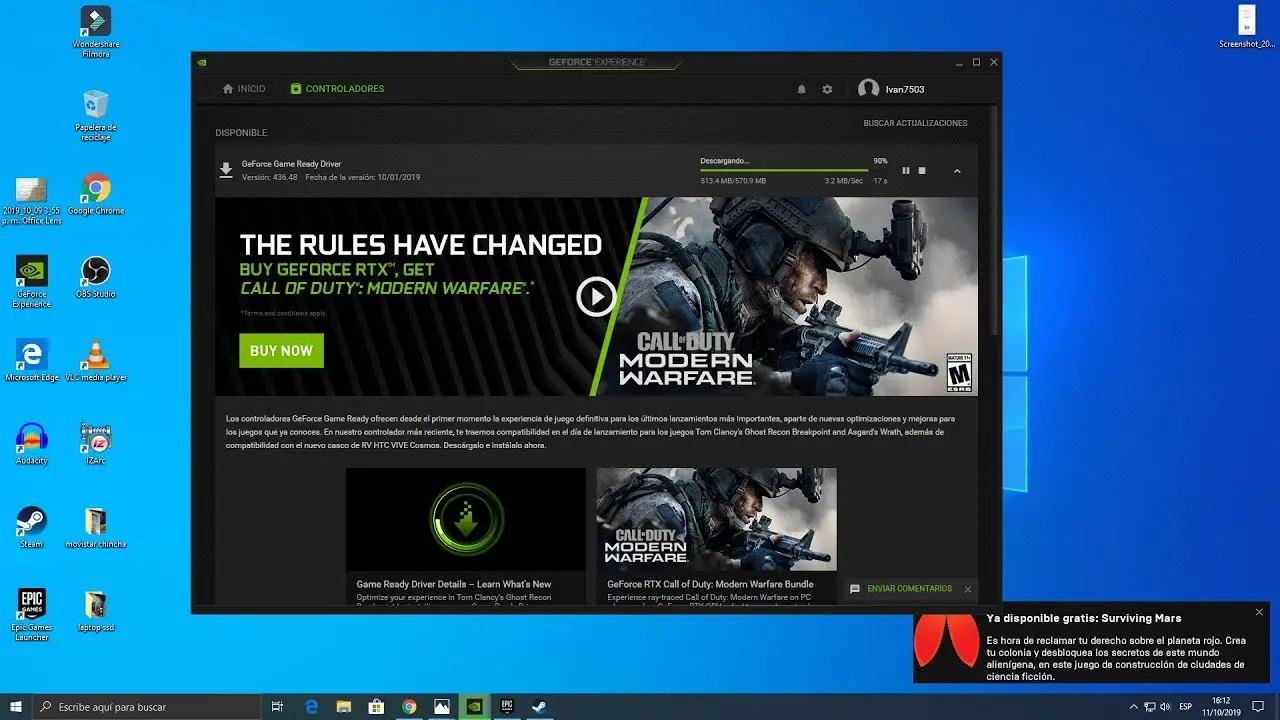Viewport: 1280px width, 720px height.
Task: Open GeForce Experience settings gear
Action: click(827, 89)
